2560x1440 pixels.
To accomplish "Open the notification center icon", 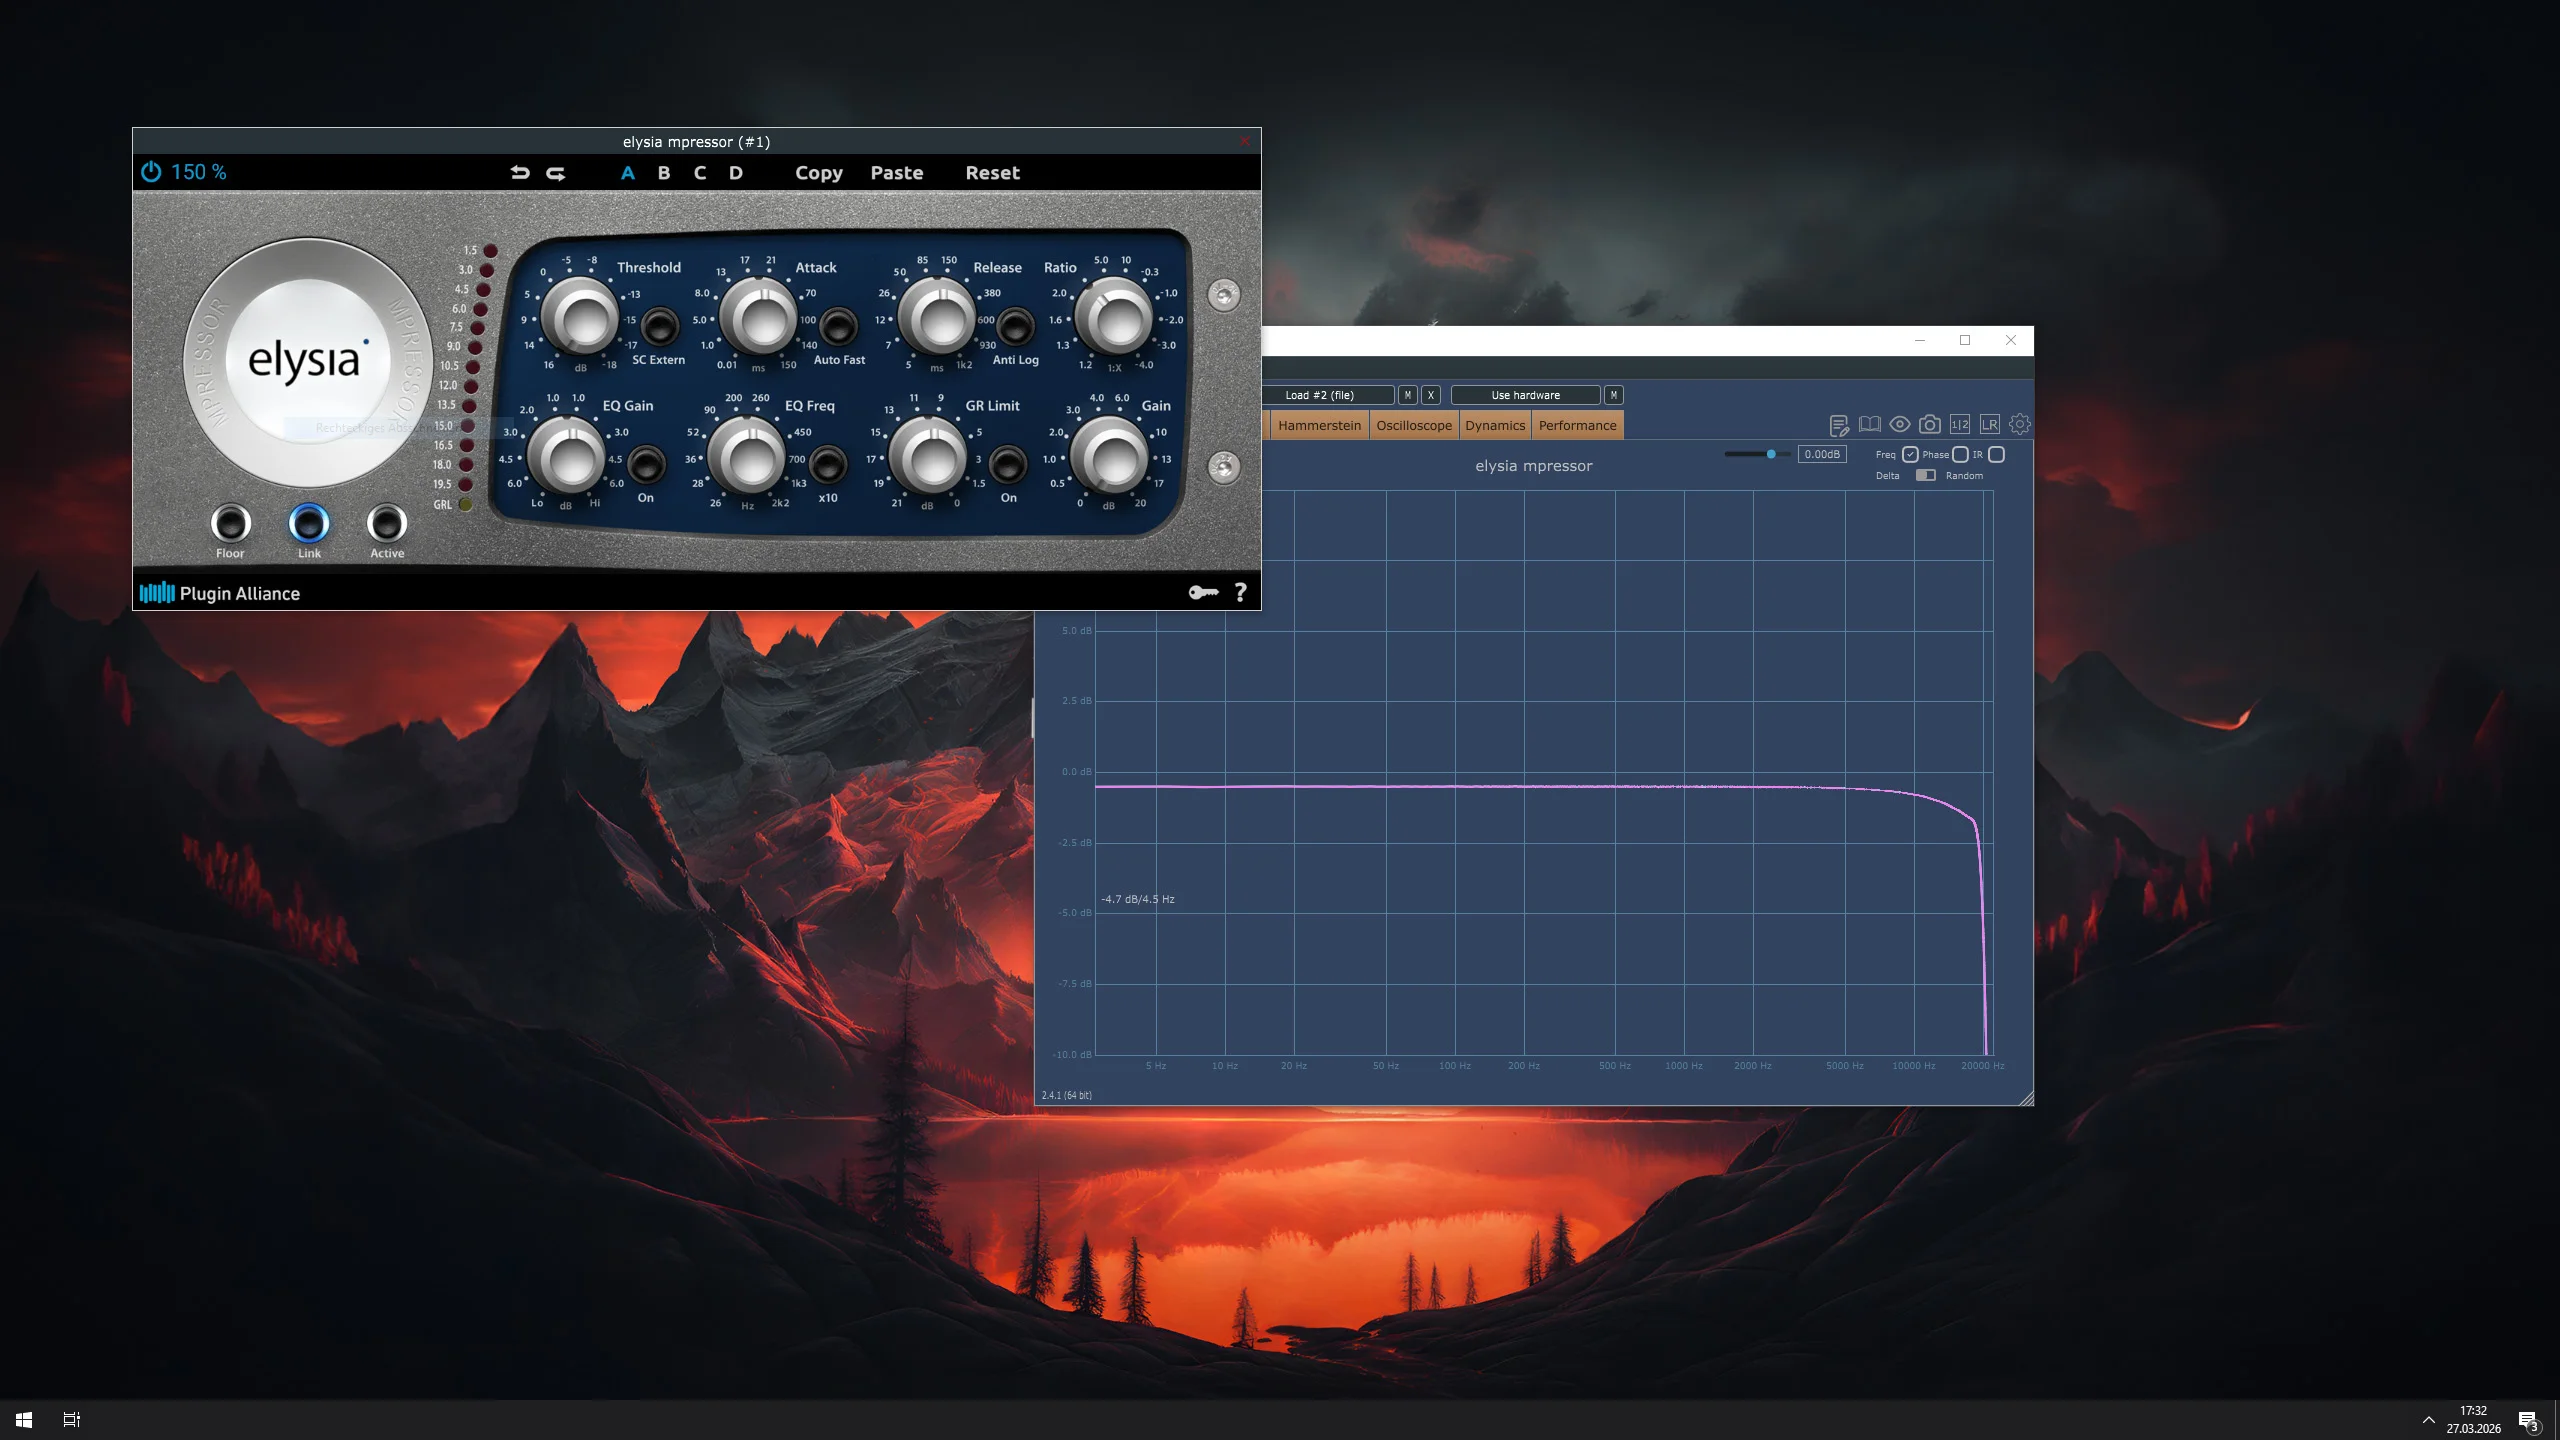I will point(2528,1421).
